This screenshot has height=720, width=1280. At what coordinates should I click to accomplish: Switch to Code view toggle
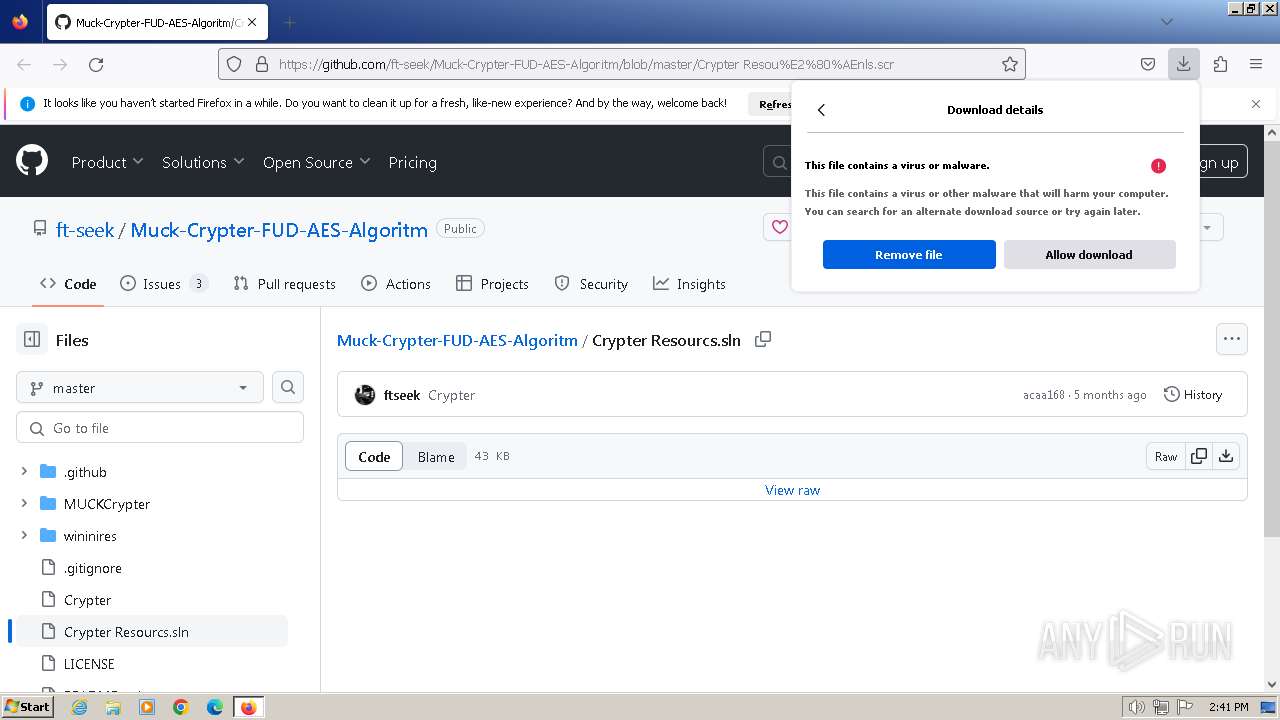click(x=374, y=457)
